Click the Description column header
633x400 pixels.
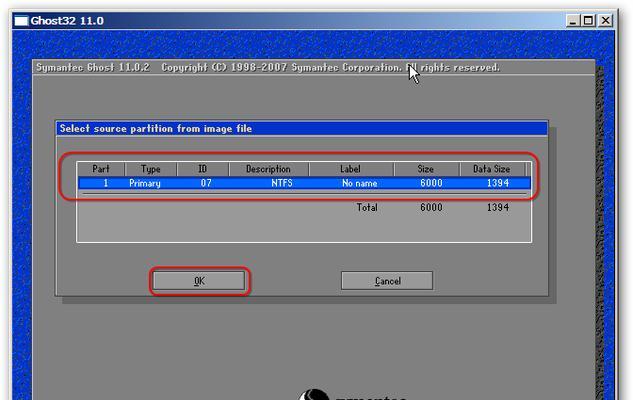coord(268,169)
